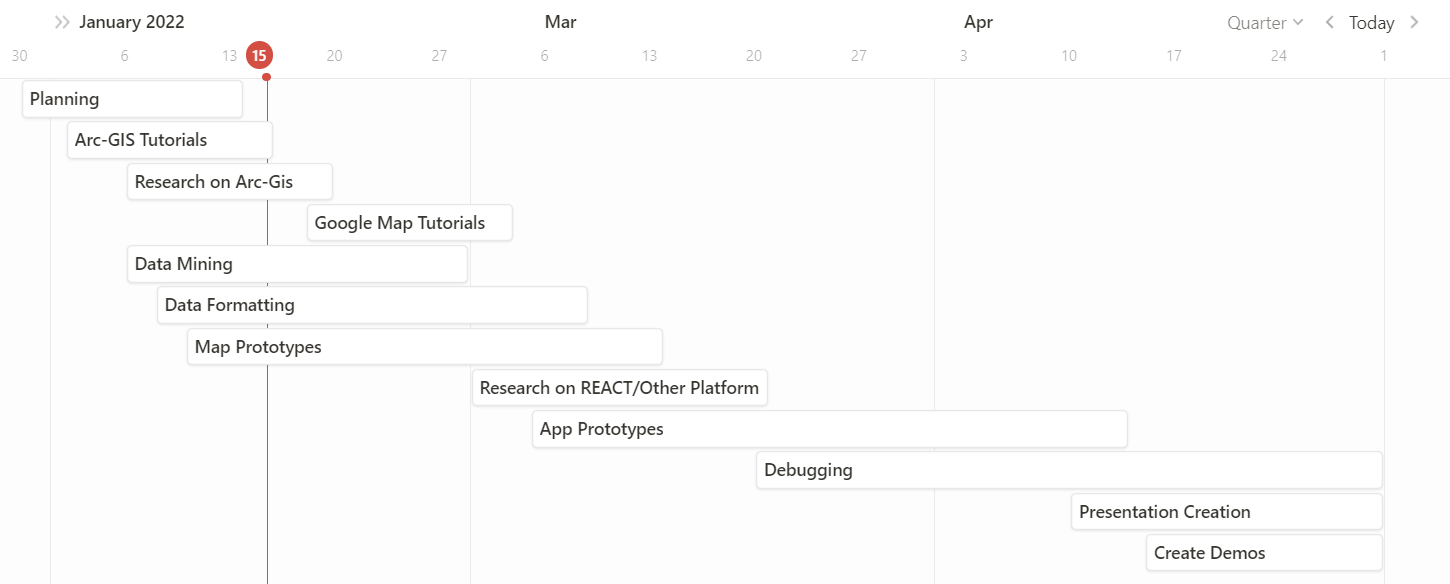
Task: Open the Planning task bar
Action: pyautogui.click(x=132, y=99)
